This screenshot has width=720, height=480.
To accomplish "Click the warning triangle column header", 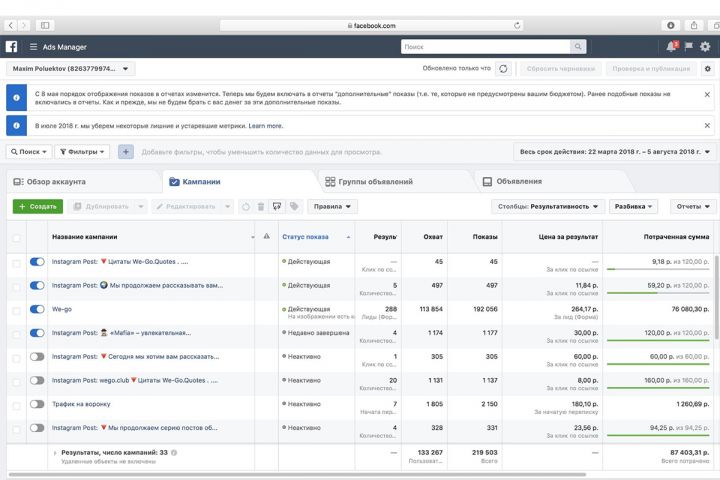I will click(x=266, y=237).
